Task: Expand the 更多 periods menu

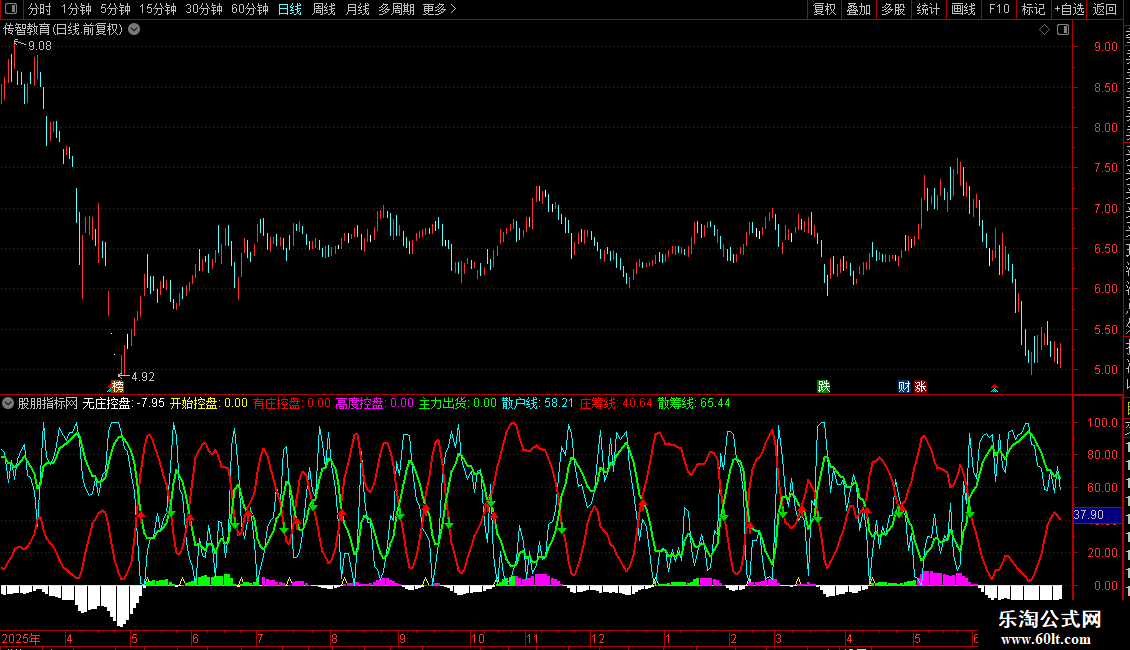Action: pos(439,9)
